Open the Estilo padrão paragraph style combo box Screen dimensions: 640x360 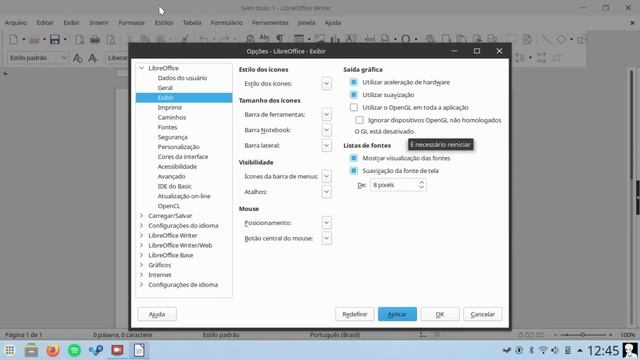[x=38, y=58]
